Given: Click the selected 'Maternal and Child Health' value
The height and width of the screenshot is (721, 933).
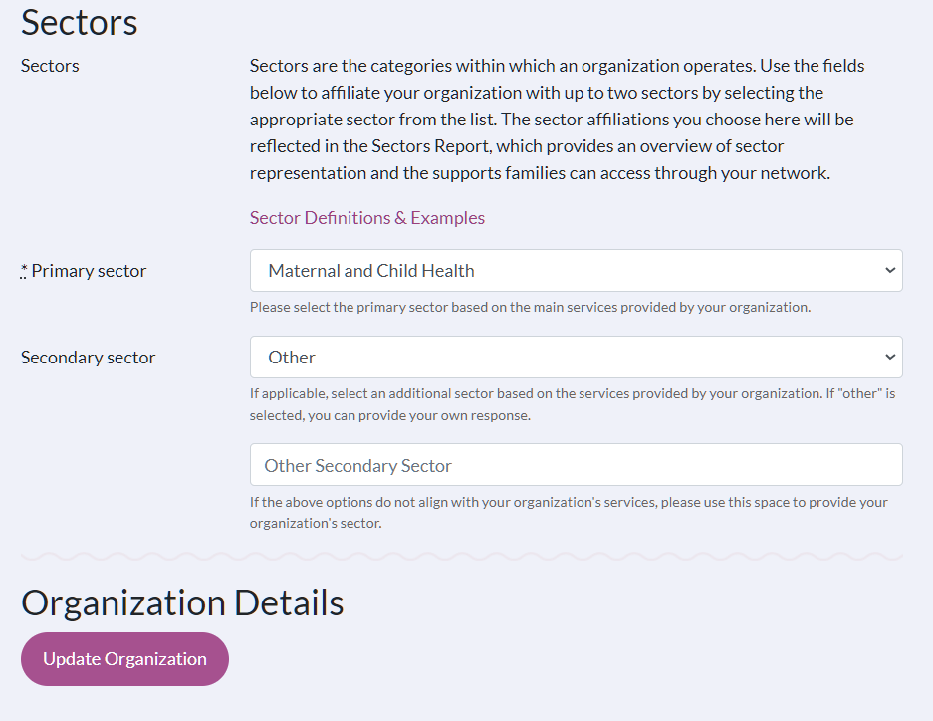Looking at the screenshot, I should pyautogui.click(x=371, y=271).
